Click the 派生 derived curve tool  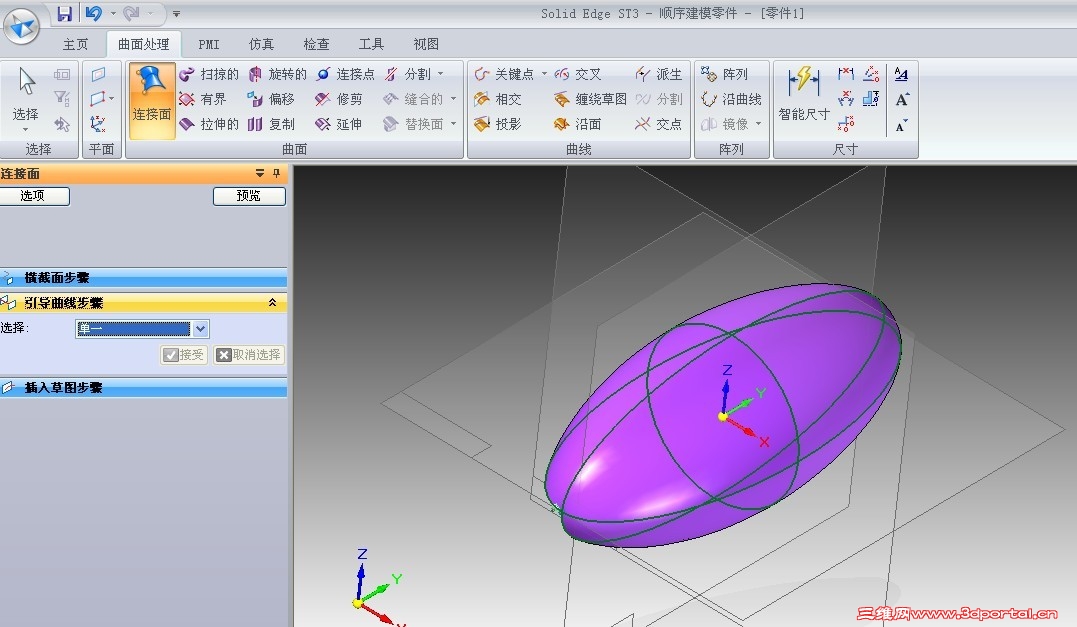(x=659, y=74)
